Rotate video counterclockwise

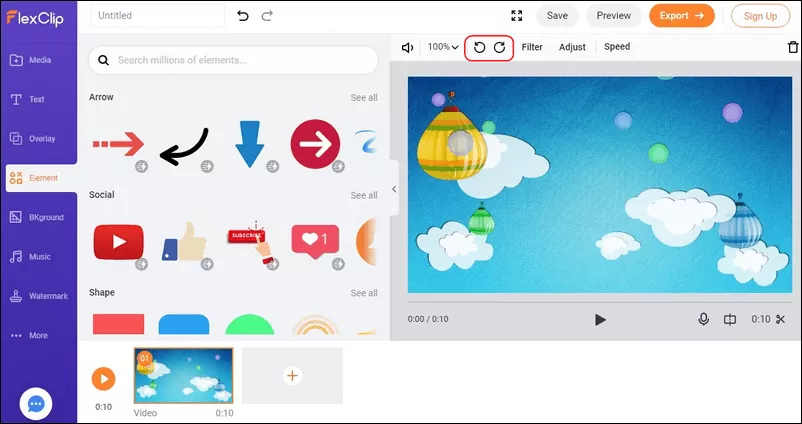point(479,48)
